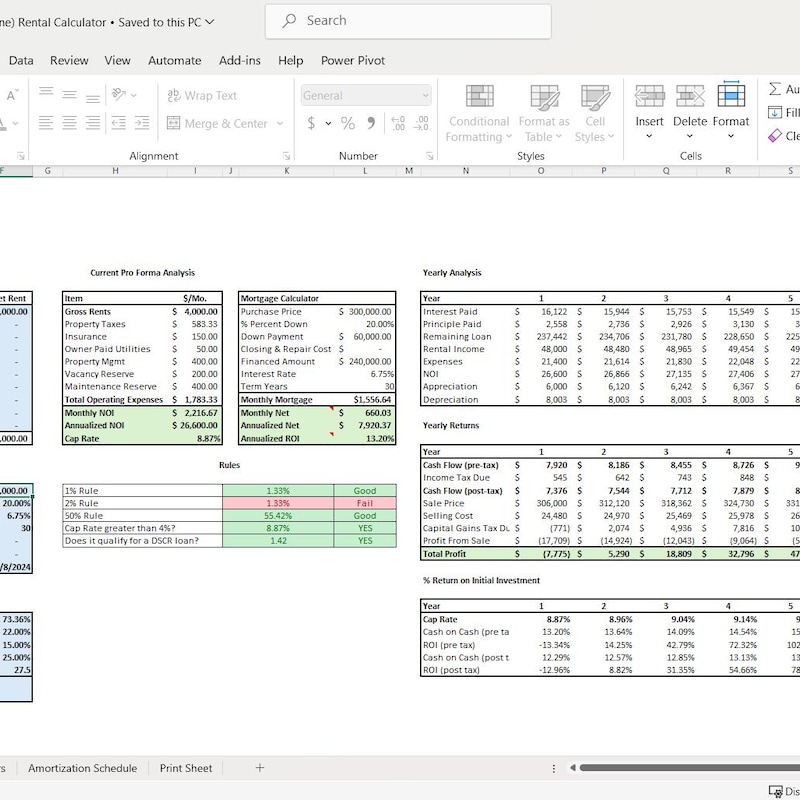Screen dimensions: 800x800
Task: Open the Amortization Schedule sheet tab
Action: tap(85, 768)
